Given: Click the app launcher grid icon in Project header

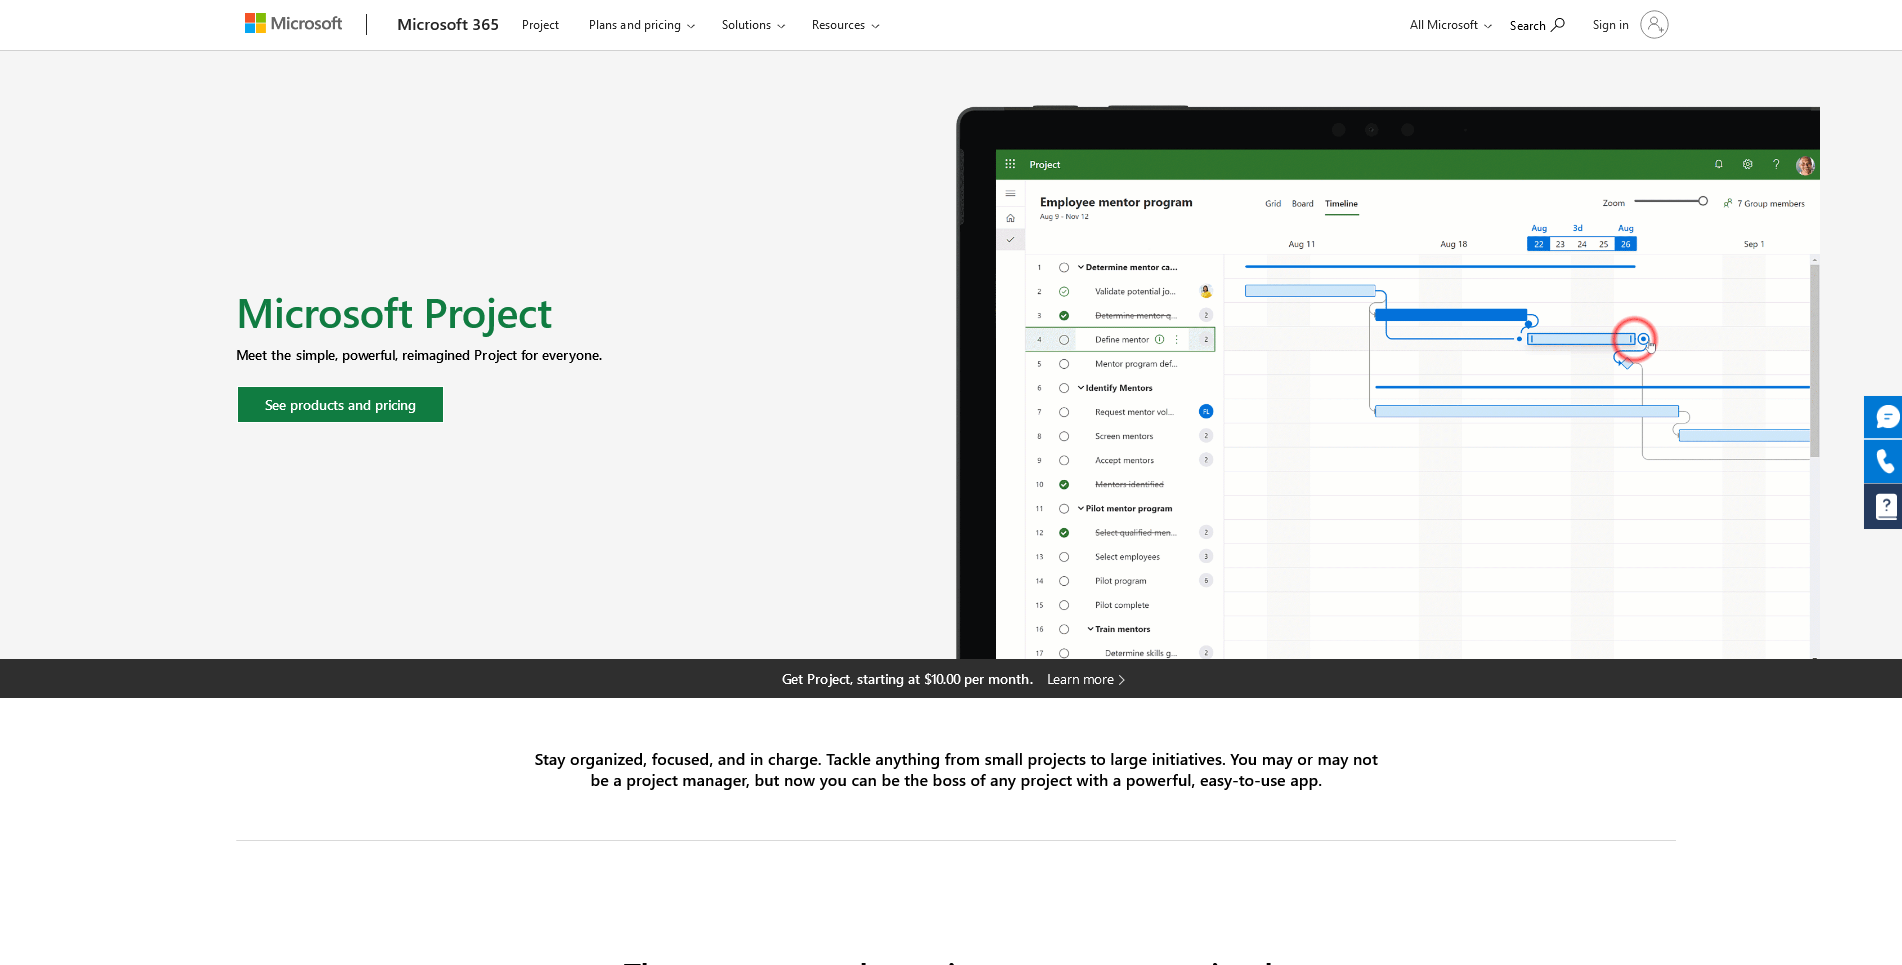Looking at the screenshot, I should [x=1010, y=164].
